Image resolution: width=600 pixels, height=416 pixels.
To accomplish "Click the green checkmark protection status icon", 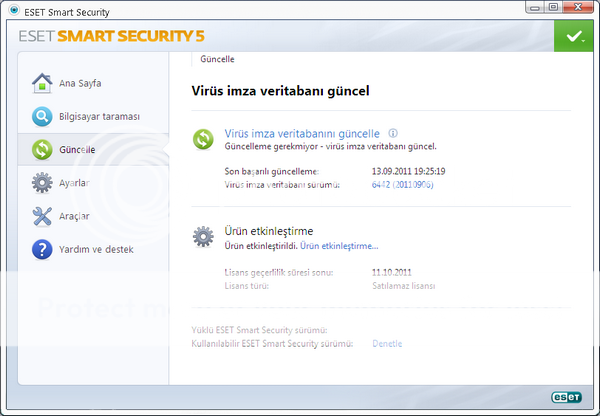I will point(574,36).
